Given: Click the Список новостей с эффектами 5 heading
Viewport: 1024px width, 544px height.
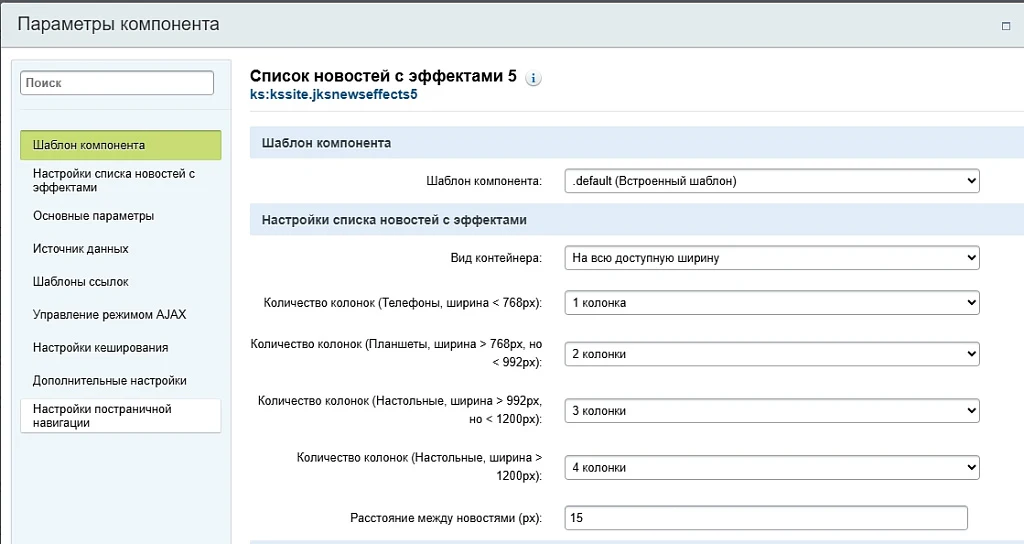Looking at the screenshot, I should click(383, 76).
